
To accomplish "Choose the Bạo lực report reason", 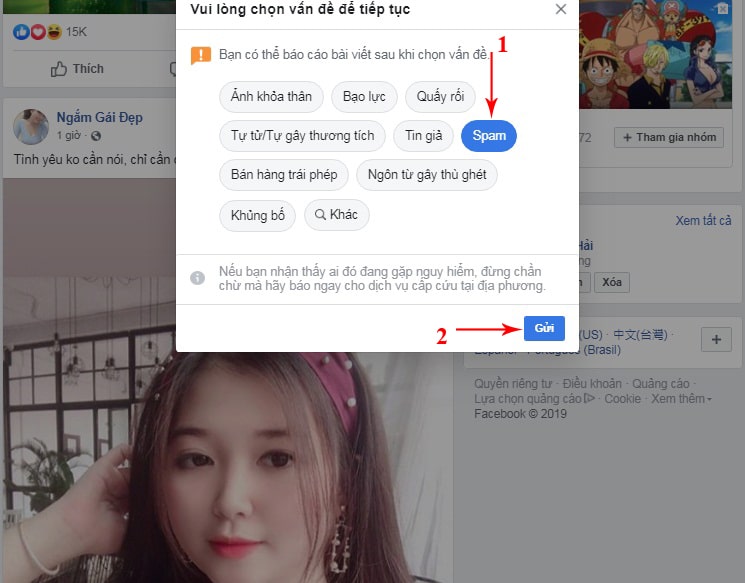I will 365,97.
